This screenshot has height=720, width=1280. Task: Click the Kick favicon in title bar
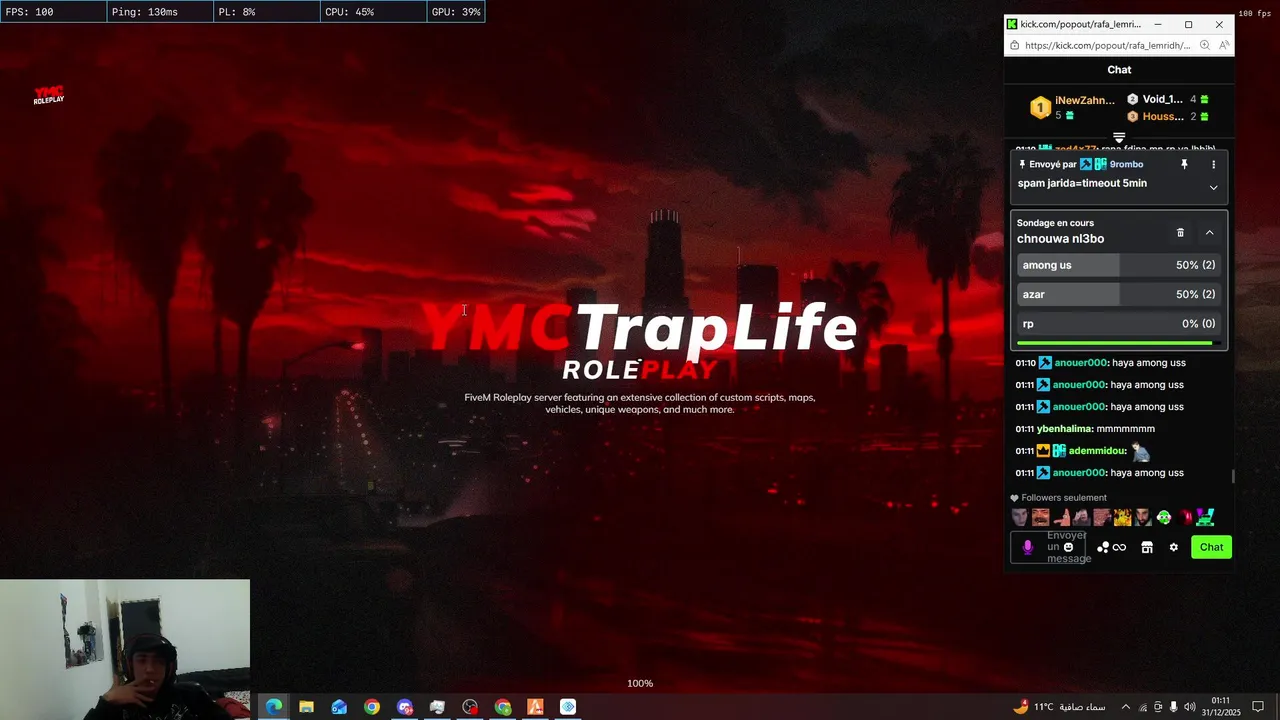pos(1012,24)
